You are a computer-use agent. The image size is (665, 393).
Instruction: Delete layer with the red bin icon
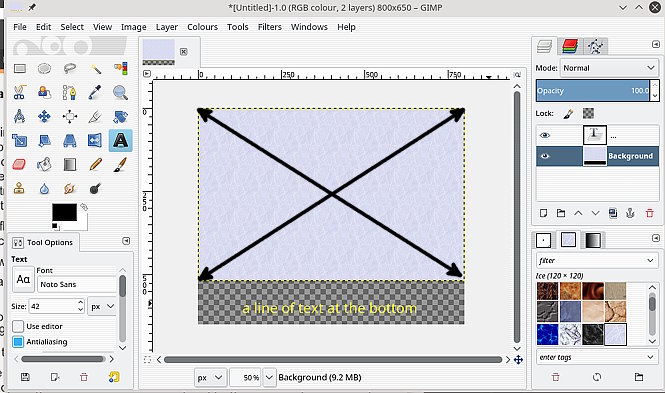649,213
